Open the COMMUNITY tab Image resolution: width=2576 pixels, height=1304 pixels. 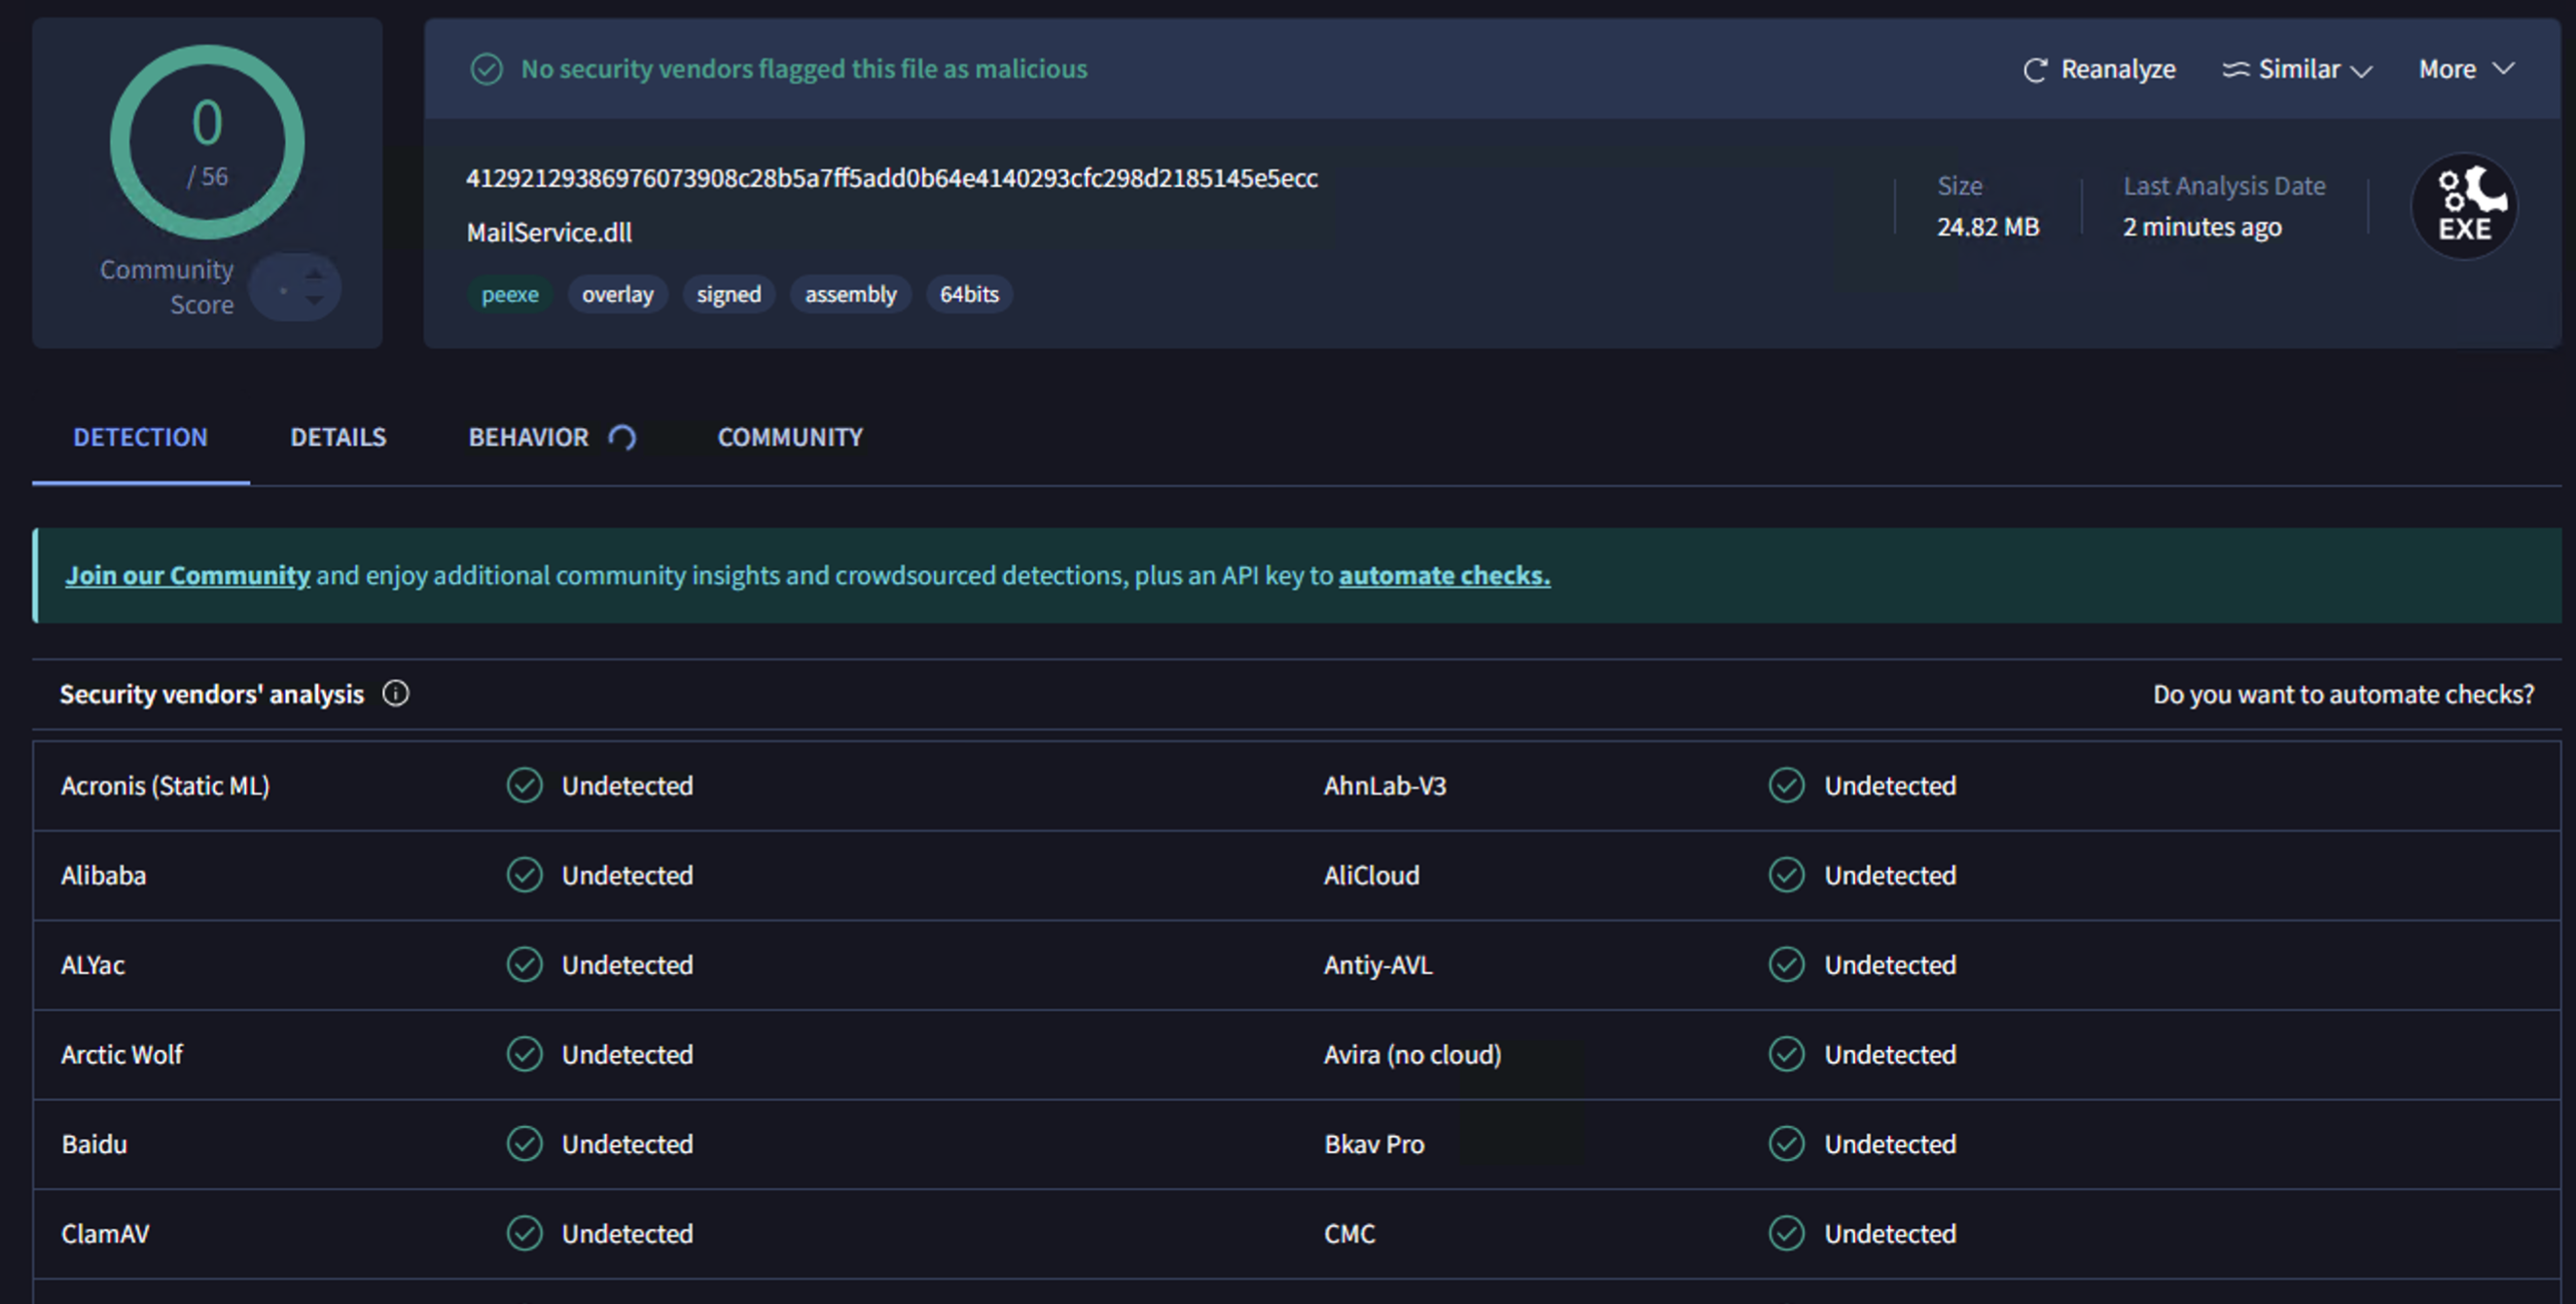click(789, 437)
